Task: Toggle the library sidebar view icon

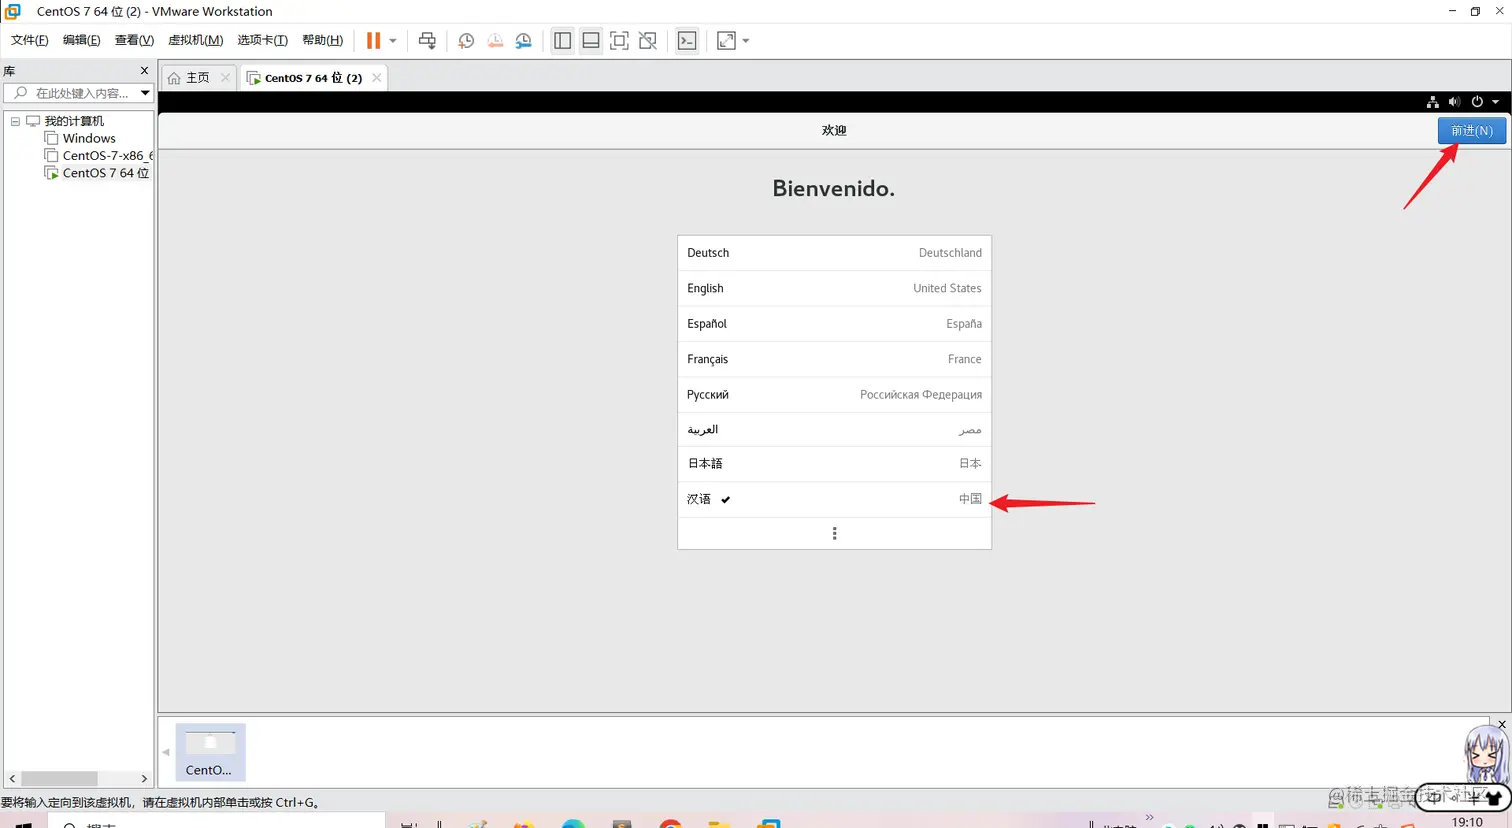Action: coord(563,41)
